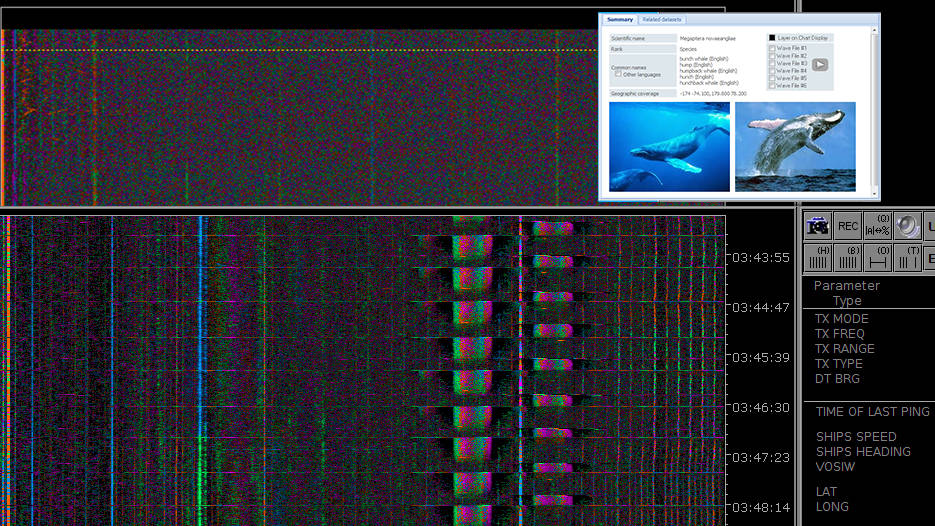Viewport: 935px width, 526px height.
Task: Select the (O) span measurement tool
Action: click(x=878, y=258)
